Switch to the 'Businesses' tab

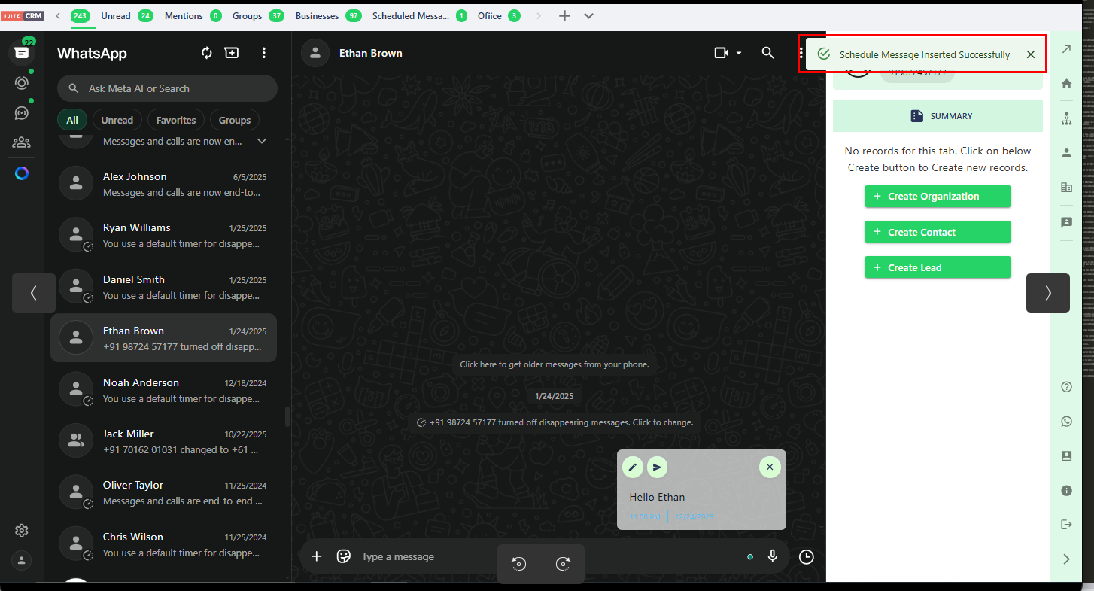316,16
